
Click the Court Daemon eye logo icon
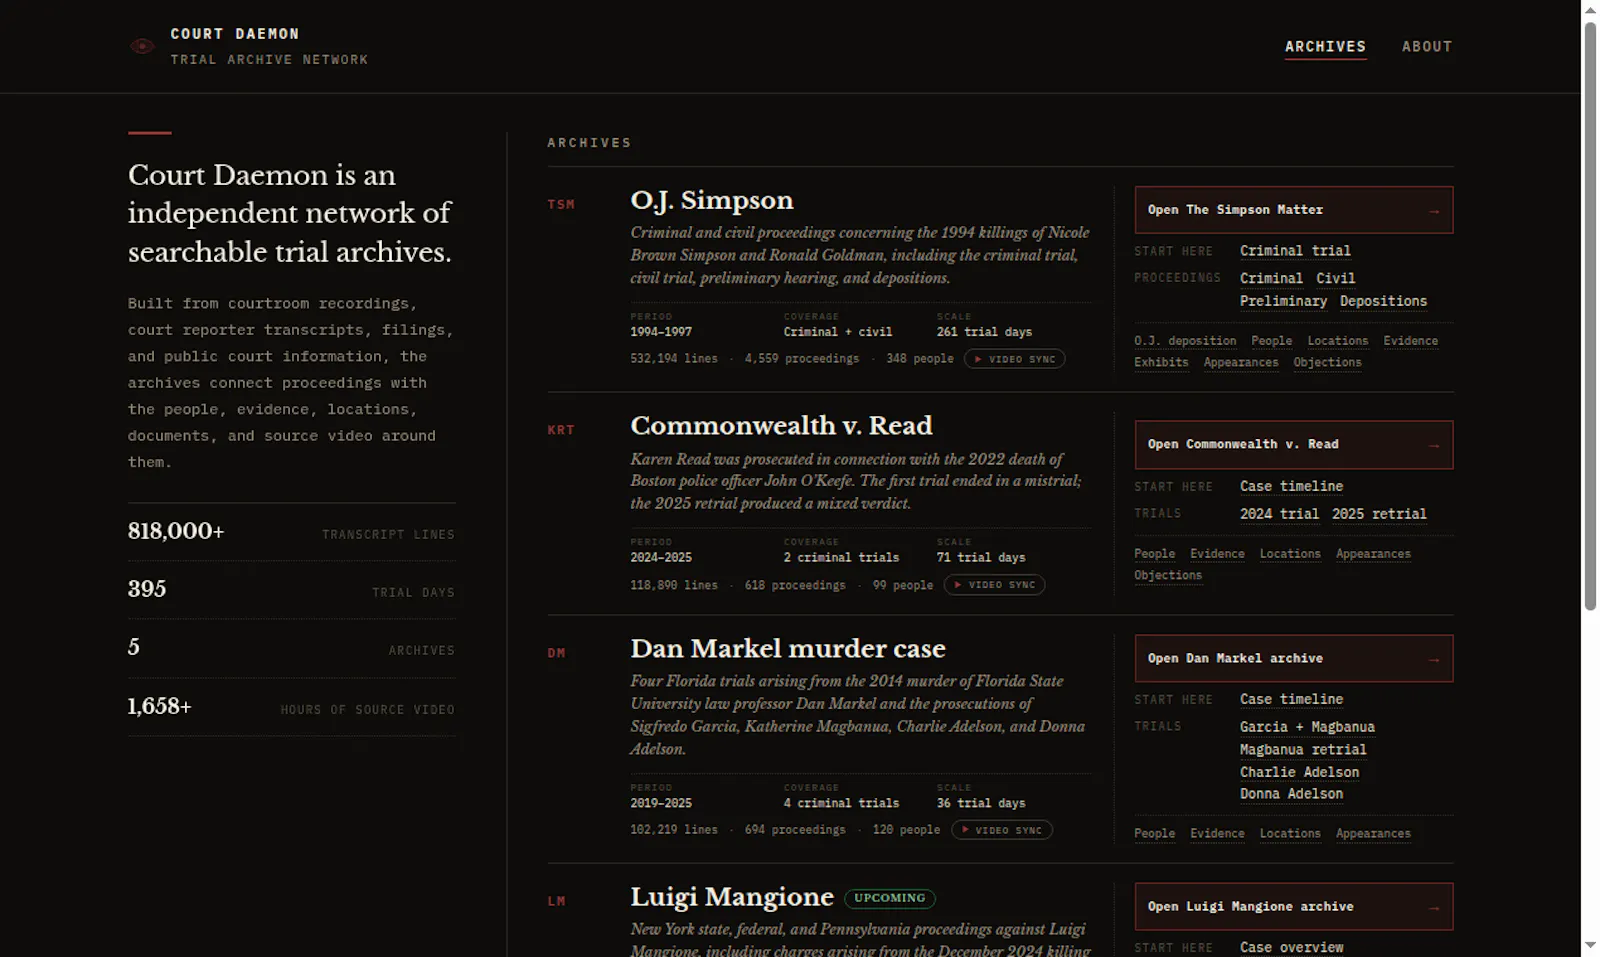142,46
